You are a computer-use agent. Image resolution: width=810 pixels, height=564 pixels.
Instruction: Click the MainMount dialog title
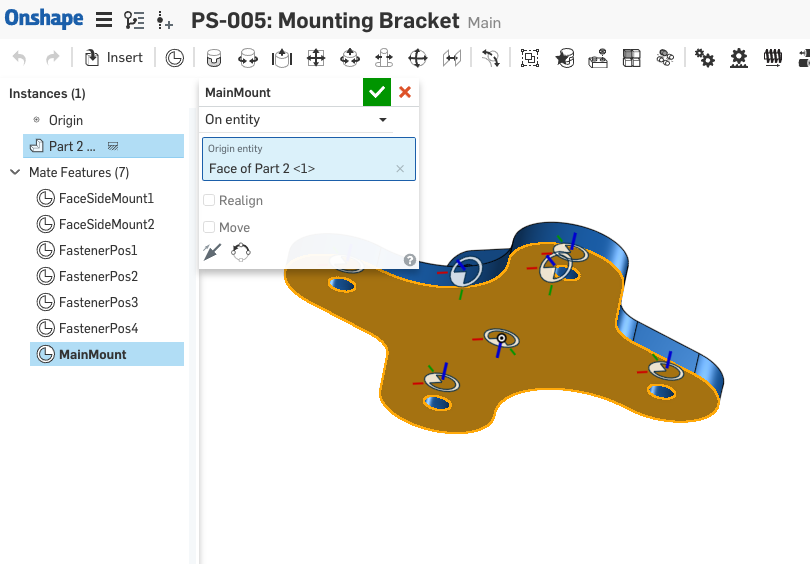(238, 92)
